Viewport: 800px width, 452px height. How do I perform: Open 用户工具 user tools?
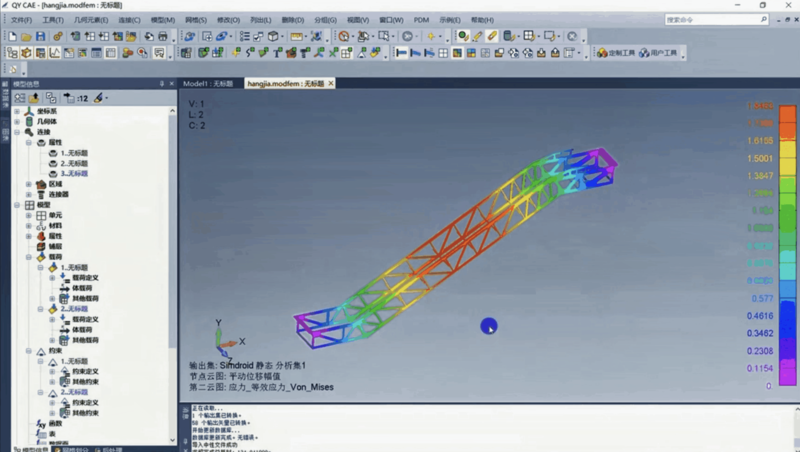point(657,53)
